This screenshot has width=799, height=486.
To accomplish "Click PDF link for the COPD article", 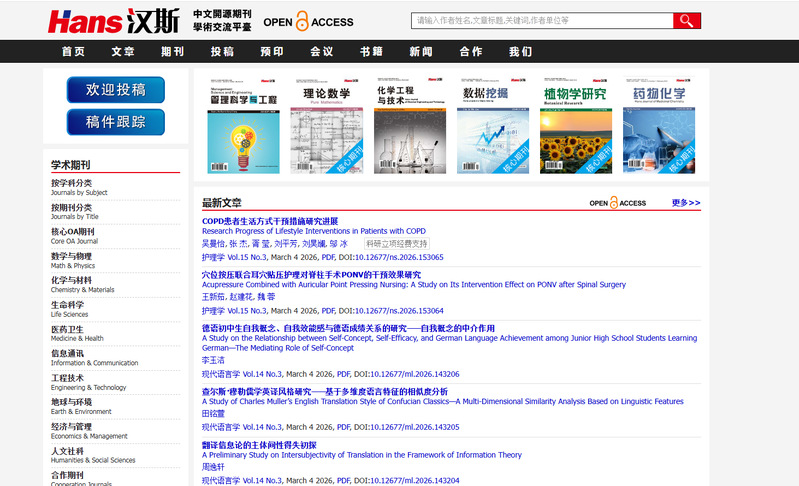I will (x=329, y=257).
